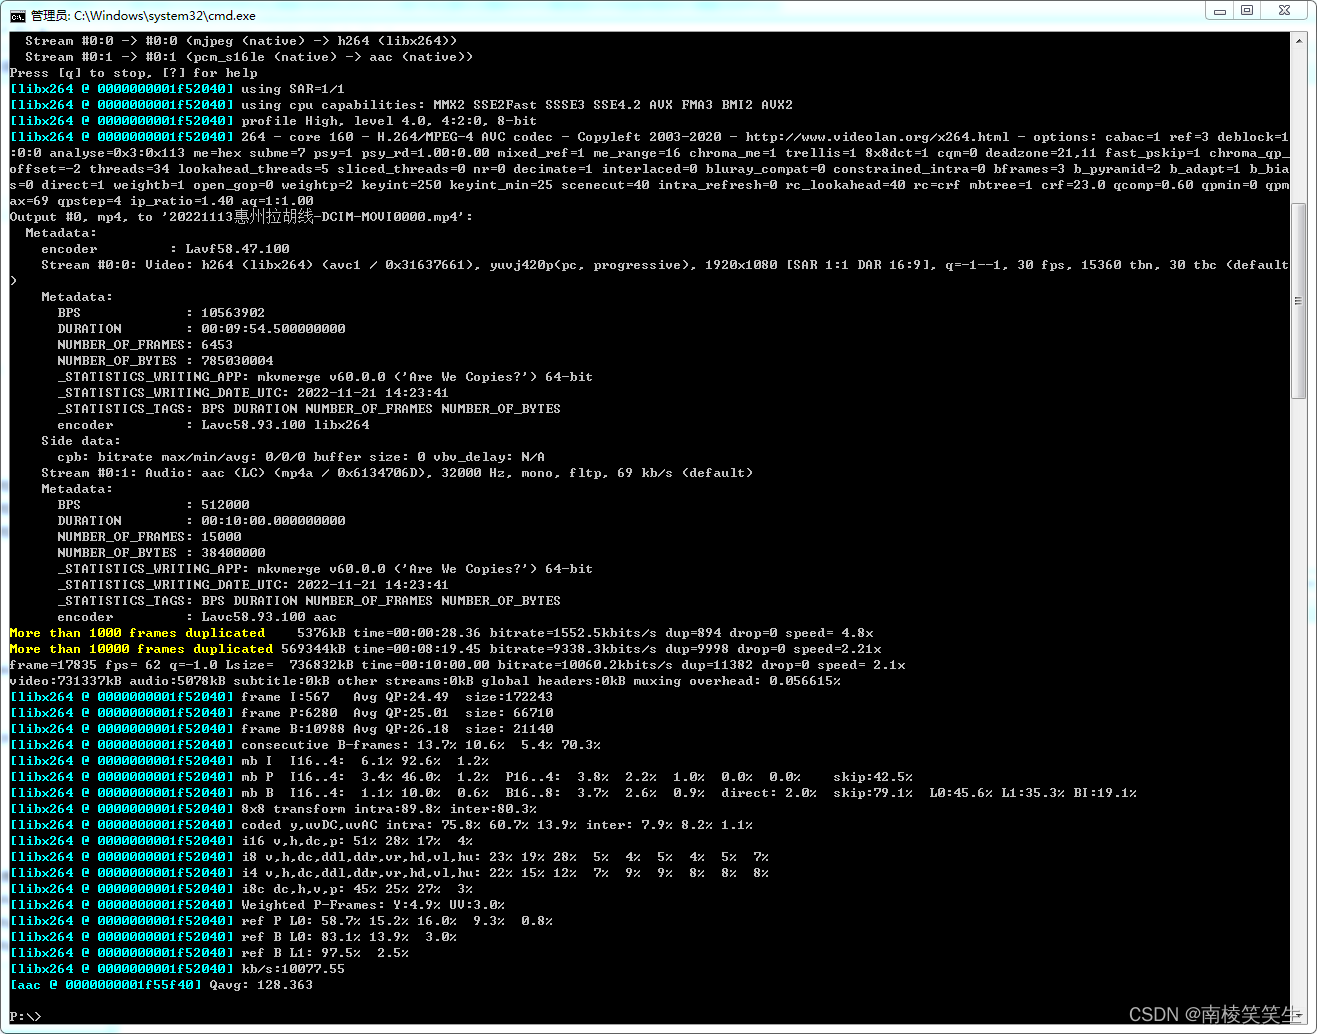Screen dimensions: 1317x1034
Task: Click the 'Stream #0:1: Audio: aac (LC)' line
Action: 397,473
